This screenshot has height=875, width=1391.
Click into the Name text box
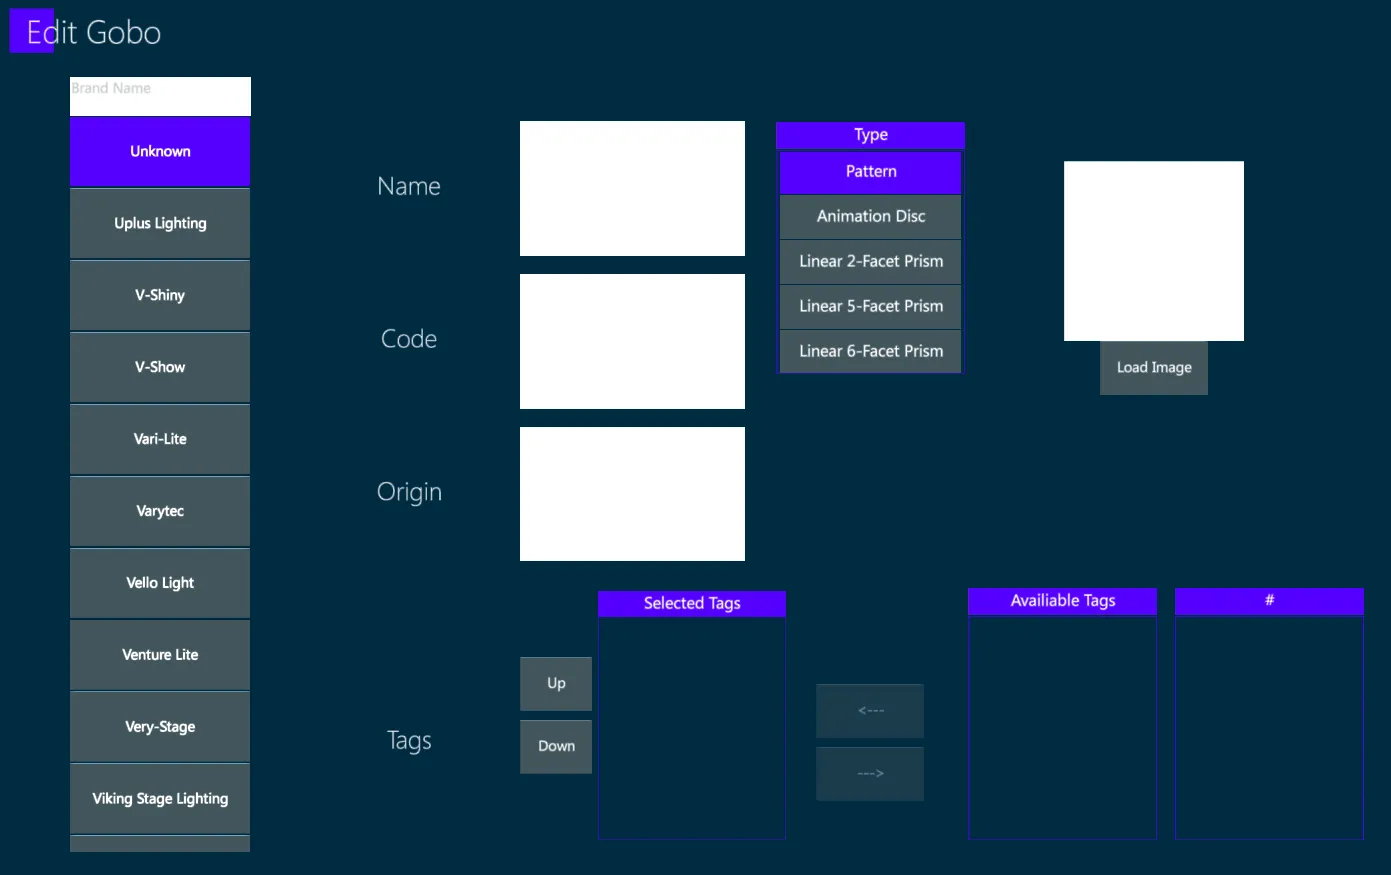point(632,188)
